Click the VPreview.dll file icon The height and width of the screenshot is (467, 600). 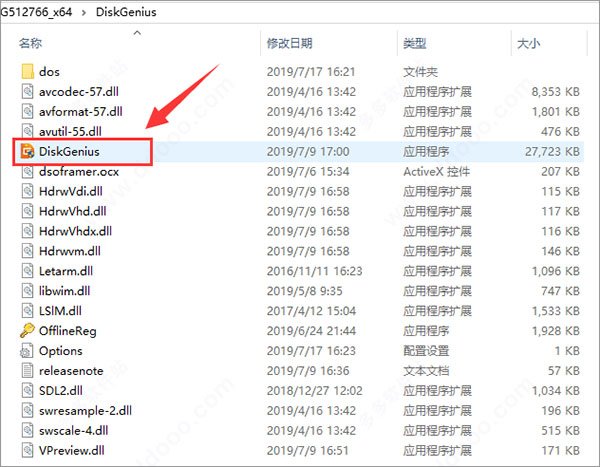28,450
